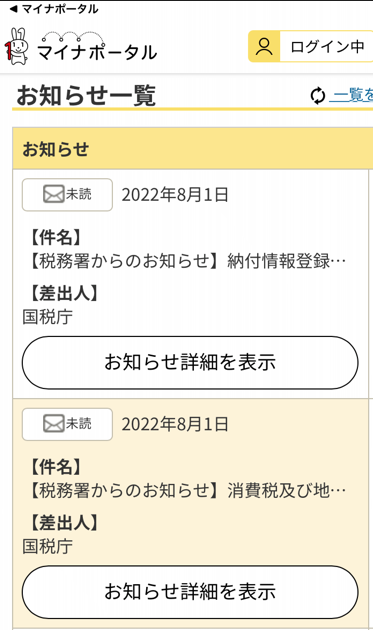Open the ログイン中 account button

[x=311, y=47]
